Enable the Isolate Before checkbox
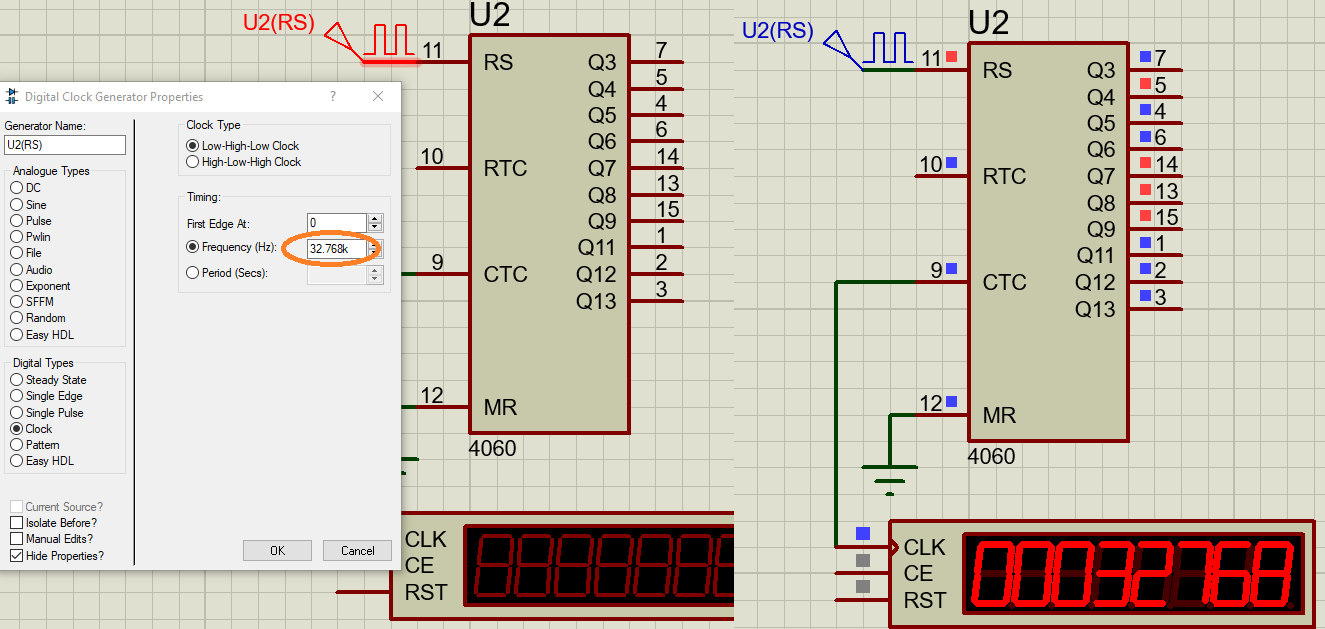 [x=16, y=523]
